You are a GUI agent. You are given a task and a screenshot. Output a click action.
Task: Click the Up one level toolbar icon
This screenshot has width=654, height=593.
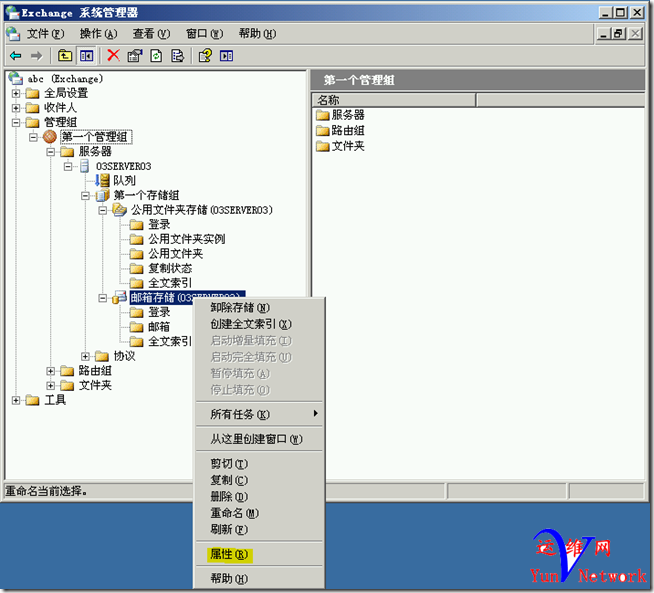(x=65, y=55)
